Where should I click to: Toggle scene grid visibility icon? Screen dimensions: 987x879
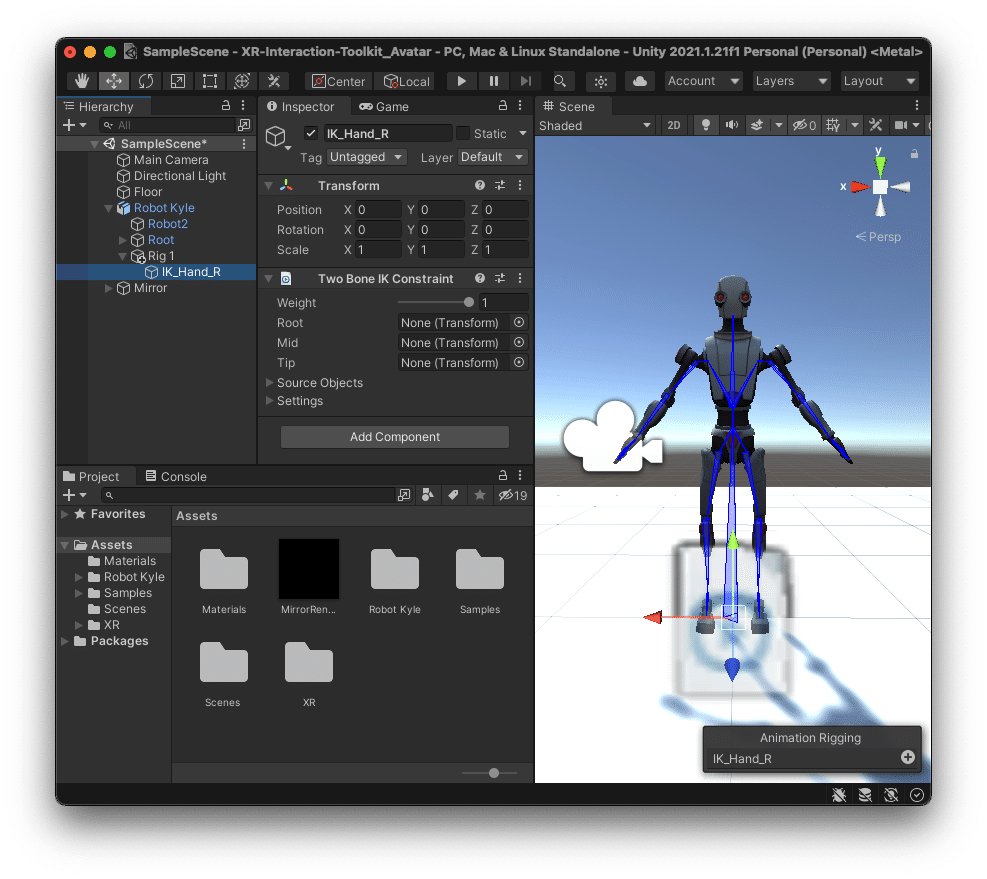tap(833, 125)
